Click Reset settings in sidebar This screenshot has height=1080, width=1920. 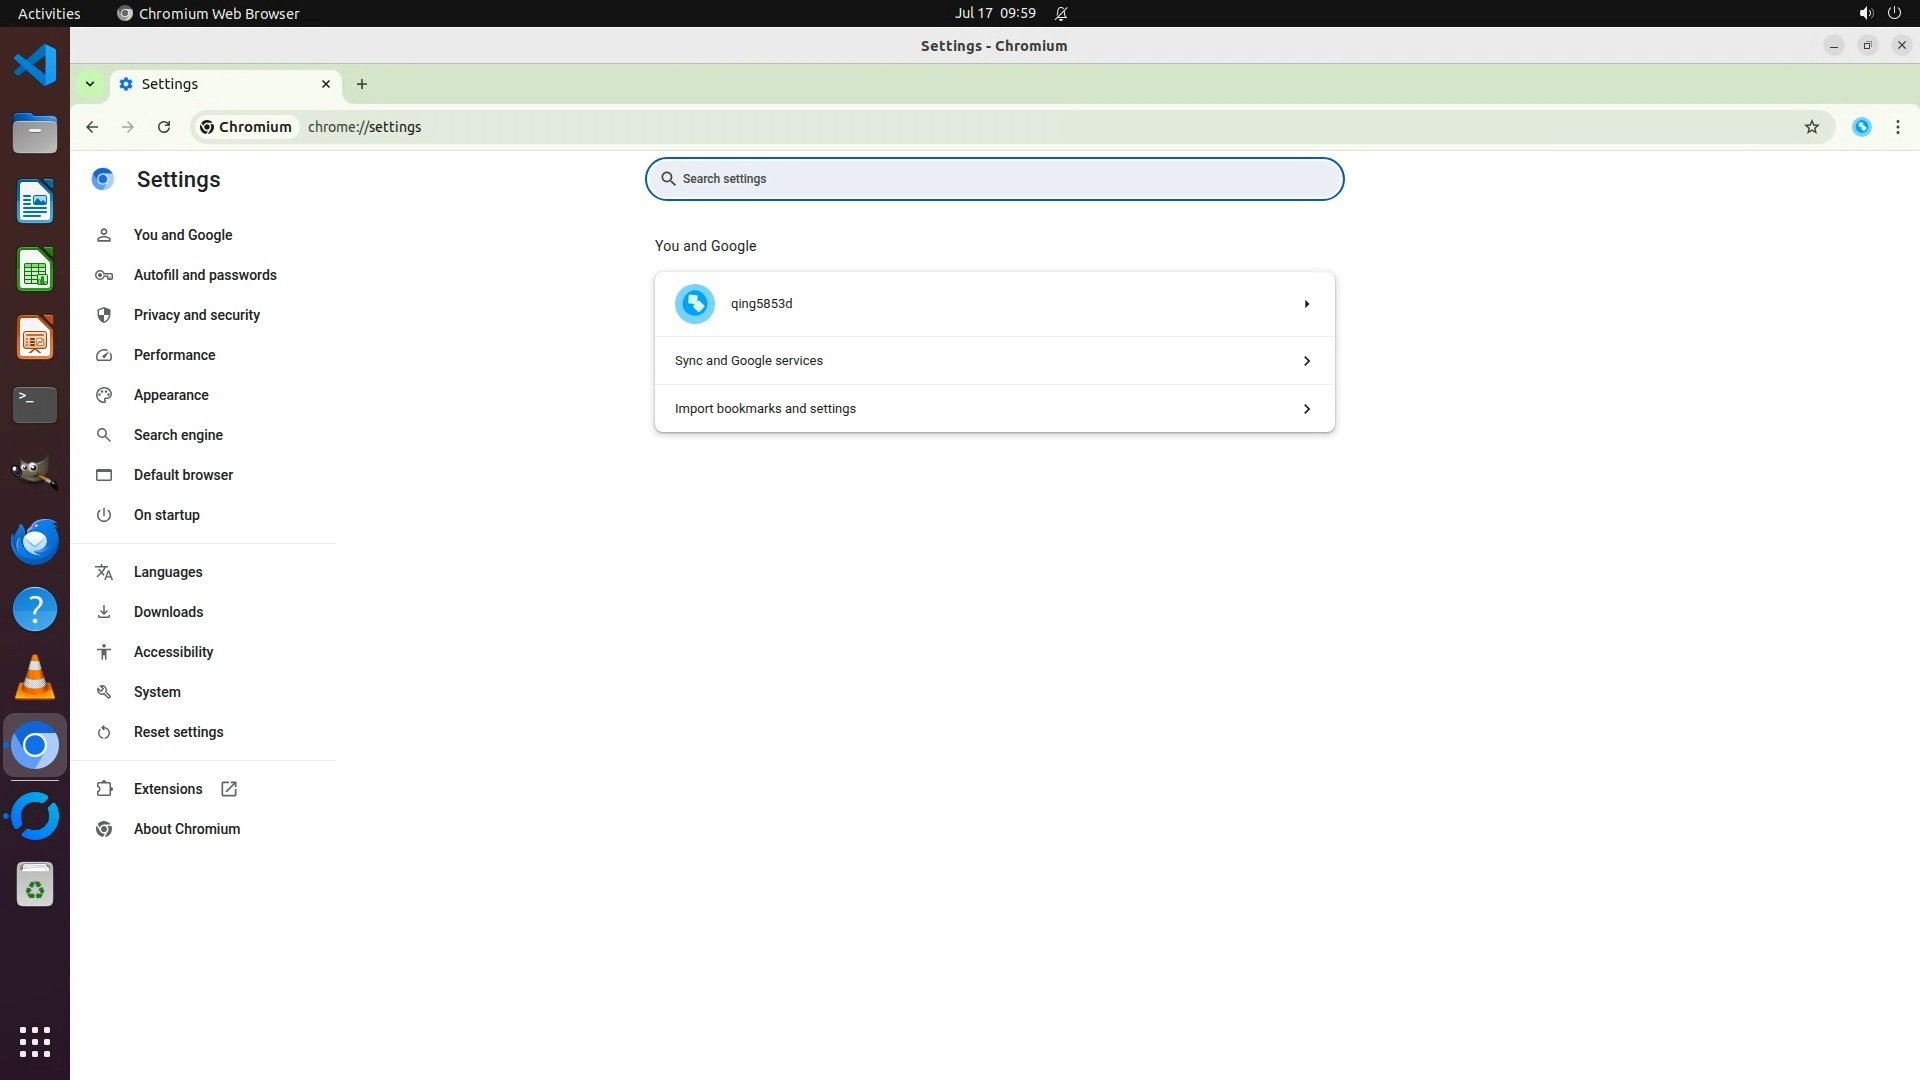click(x=178, y=732)
